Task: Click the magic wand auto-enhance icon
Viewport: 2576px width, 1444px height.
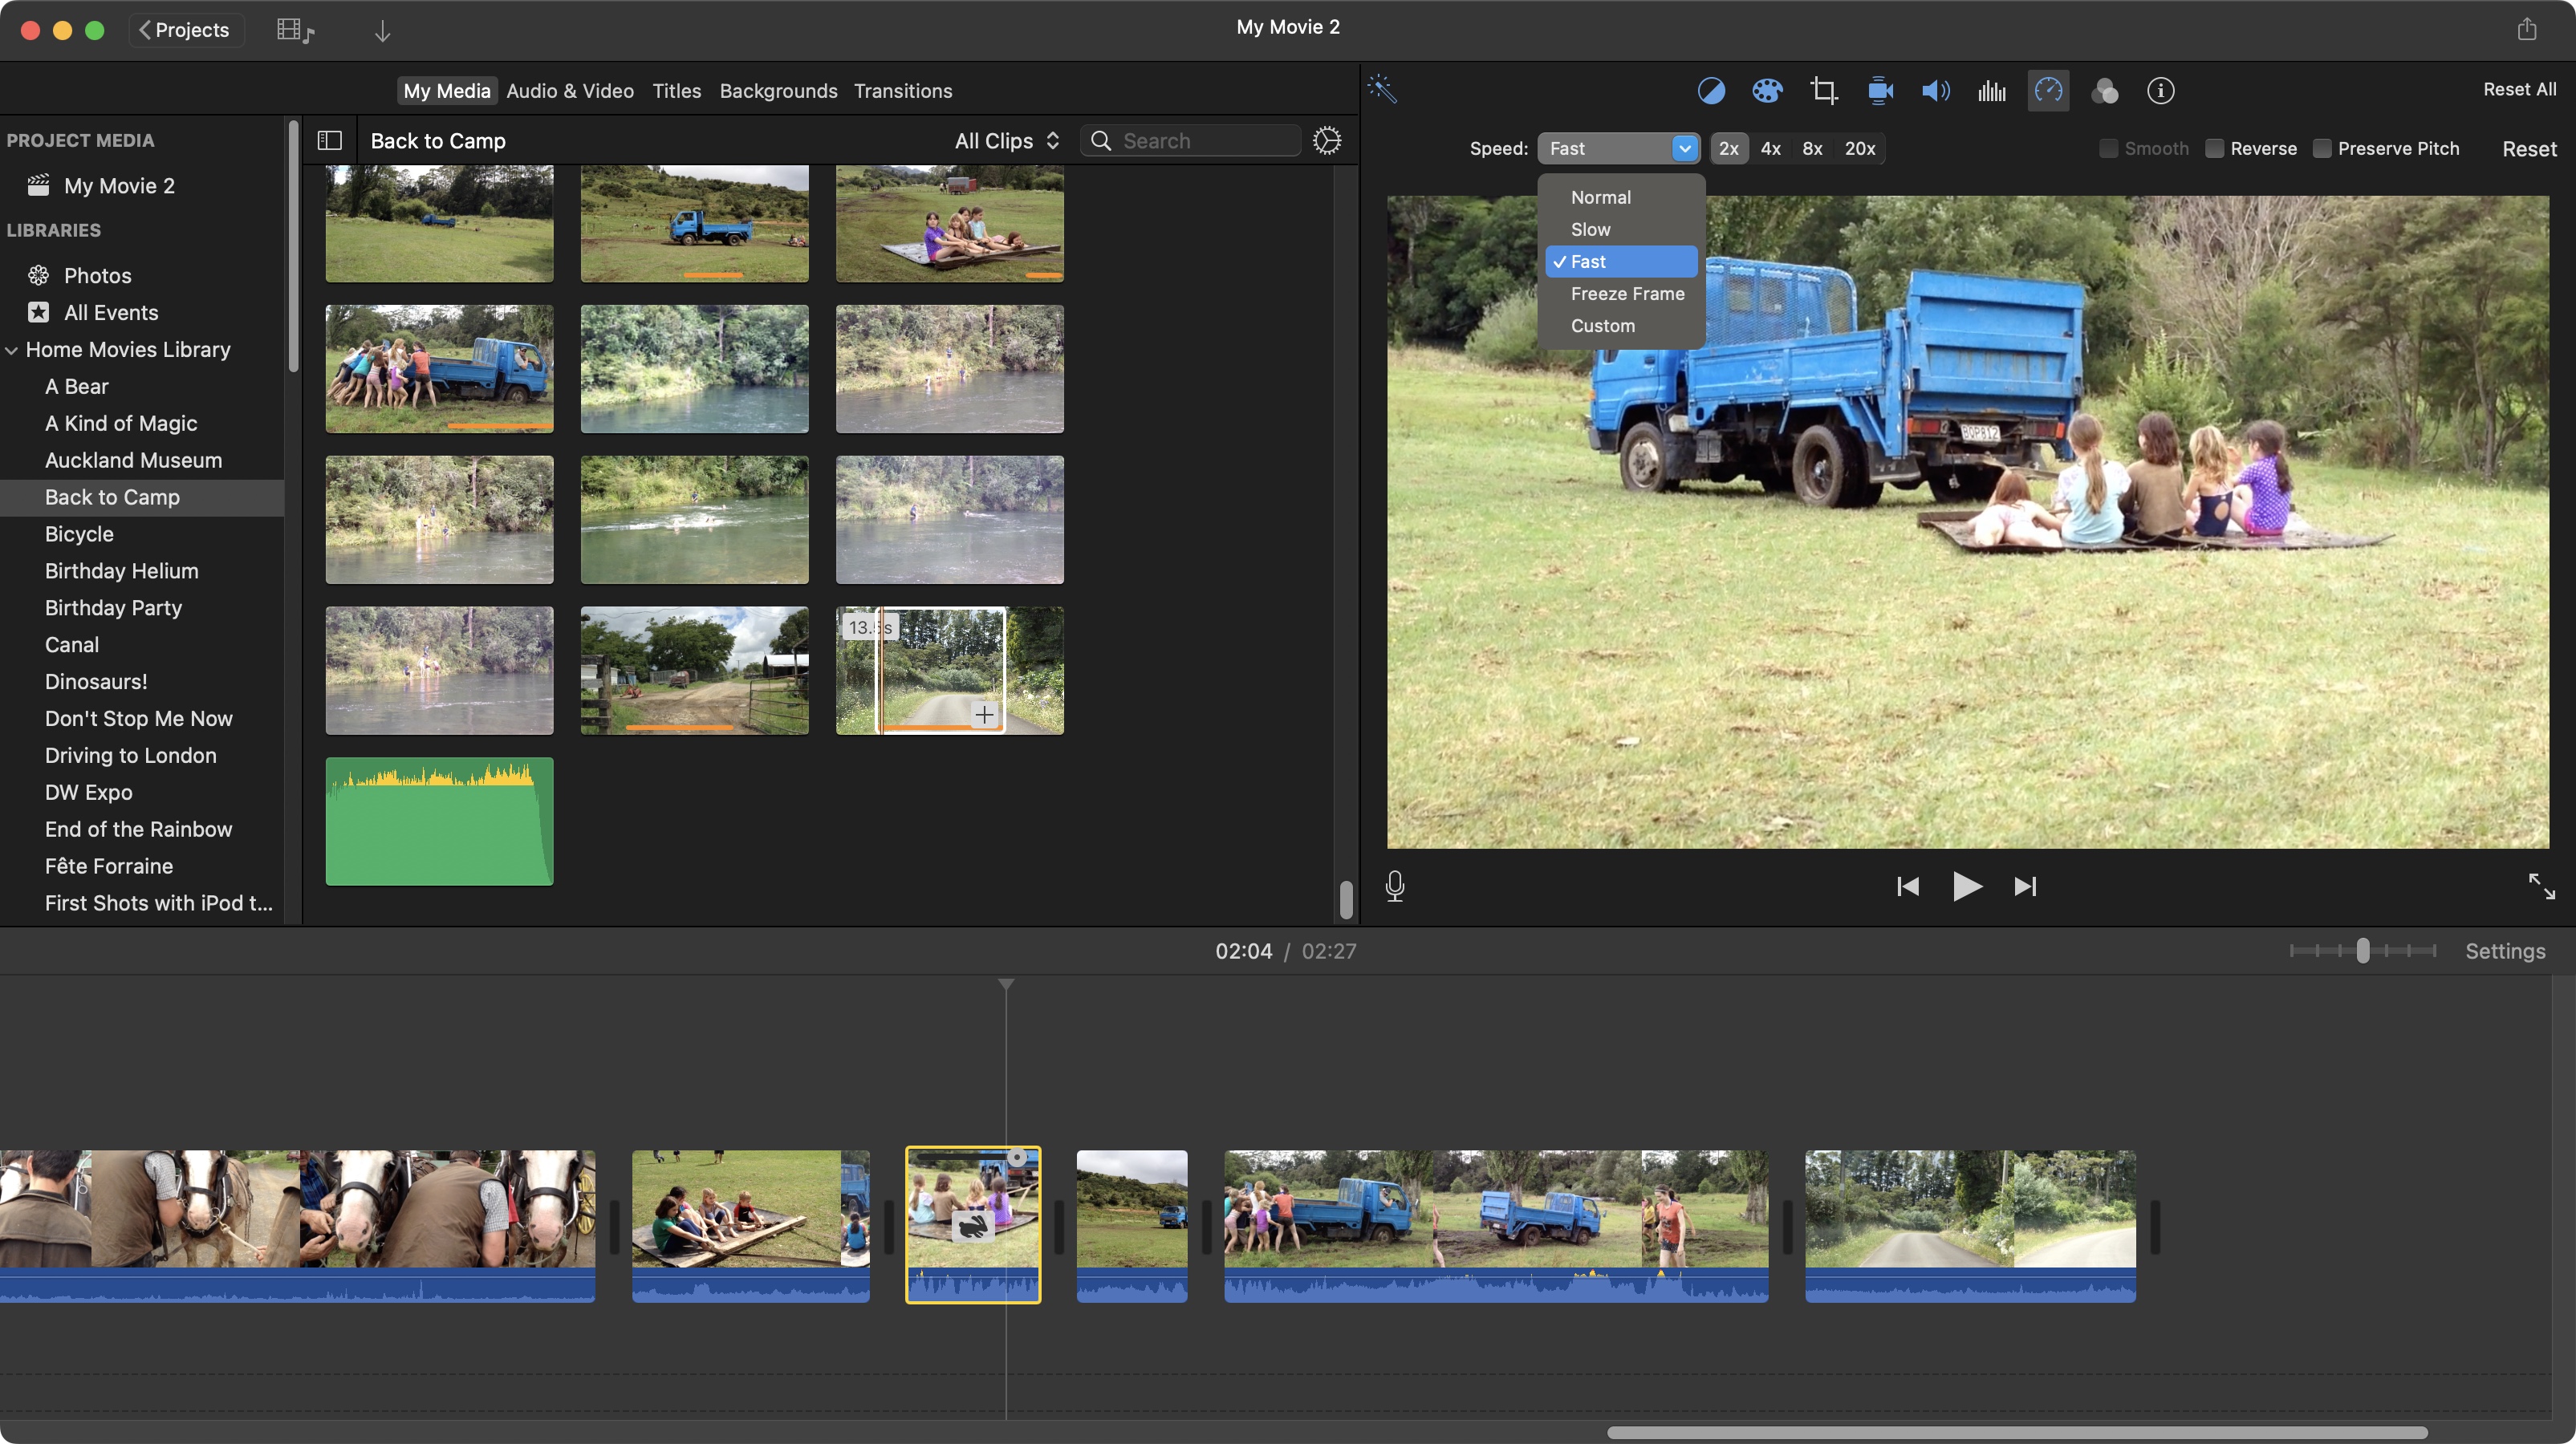Action: [1382, 90]
